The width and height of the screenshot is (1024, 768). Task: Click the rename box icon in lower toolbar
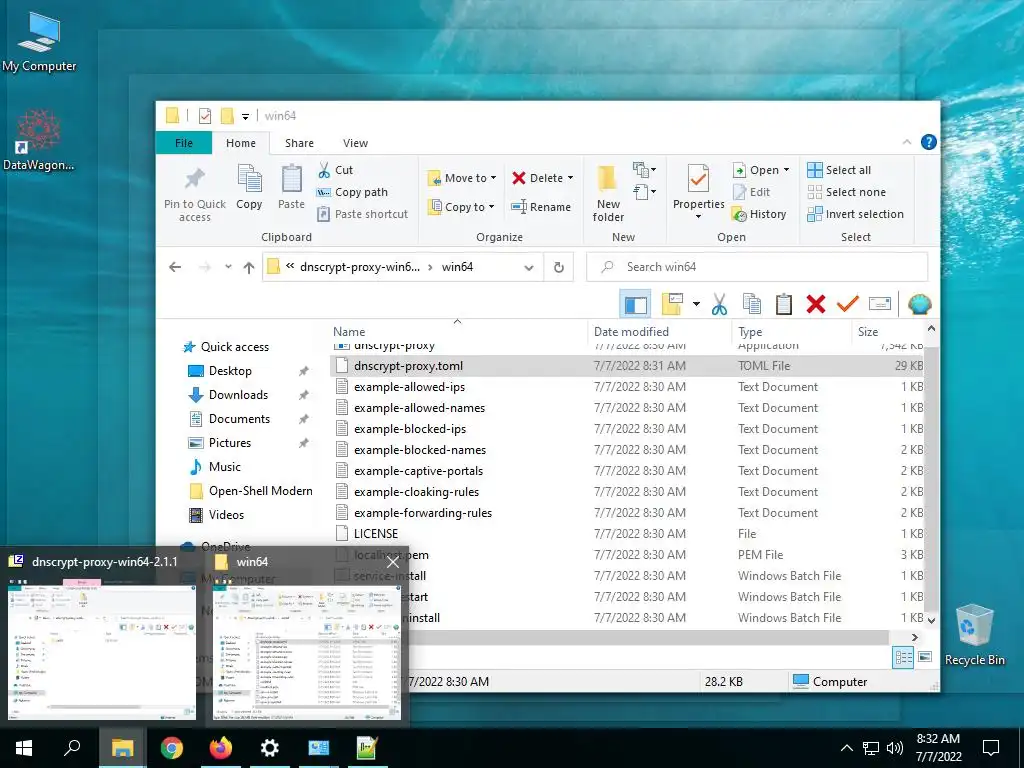pos(880,304)
